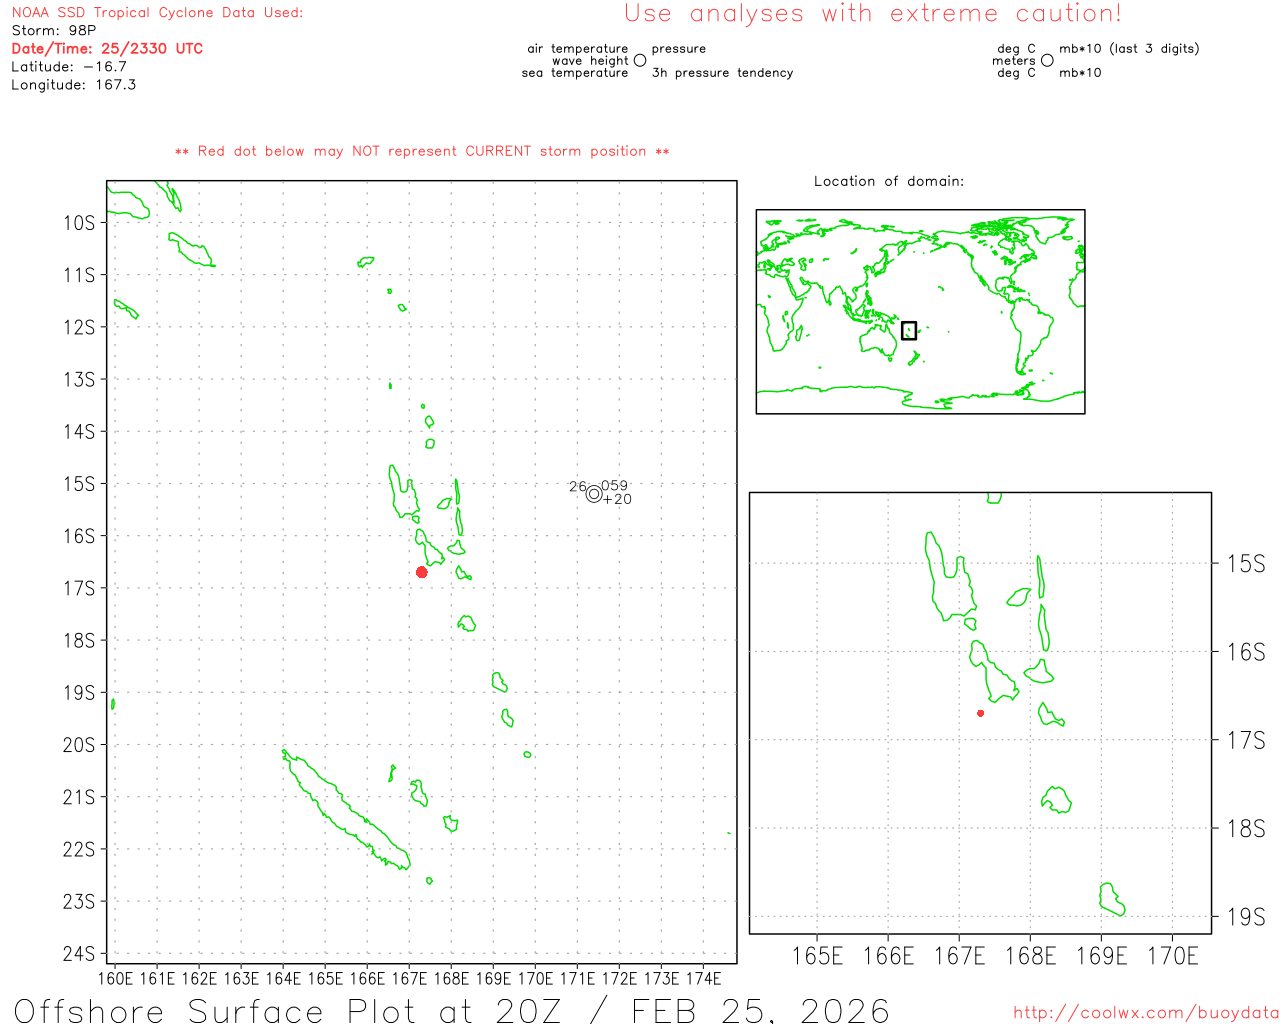
Task: Click the large northern island in inset map
Action: point(948,580)
